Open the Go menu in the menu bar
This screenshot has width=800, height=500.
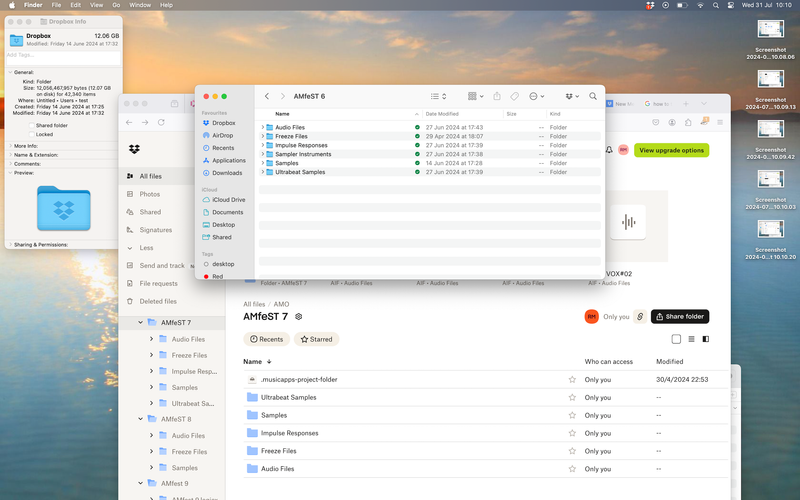[x=115, y=5]
